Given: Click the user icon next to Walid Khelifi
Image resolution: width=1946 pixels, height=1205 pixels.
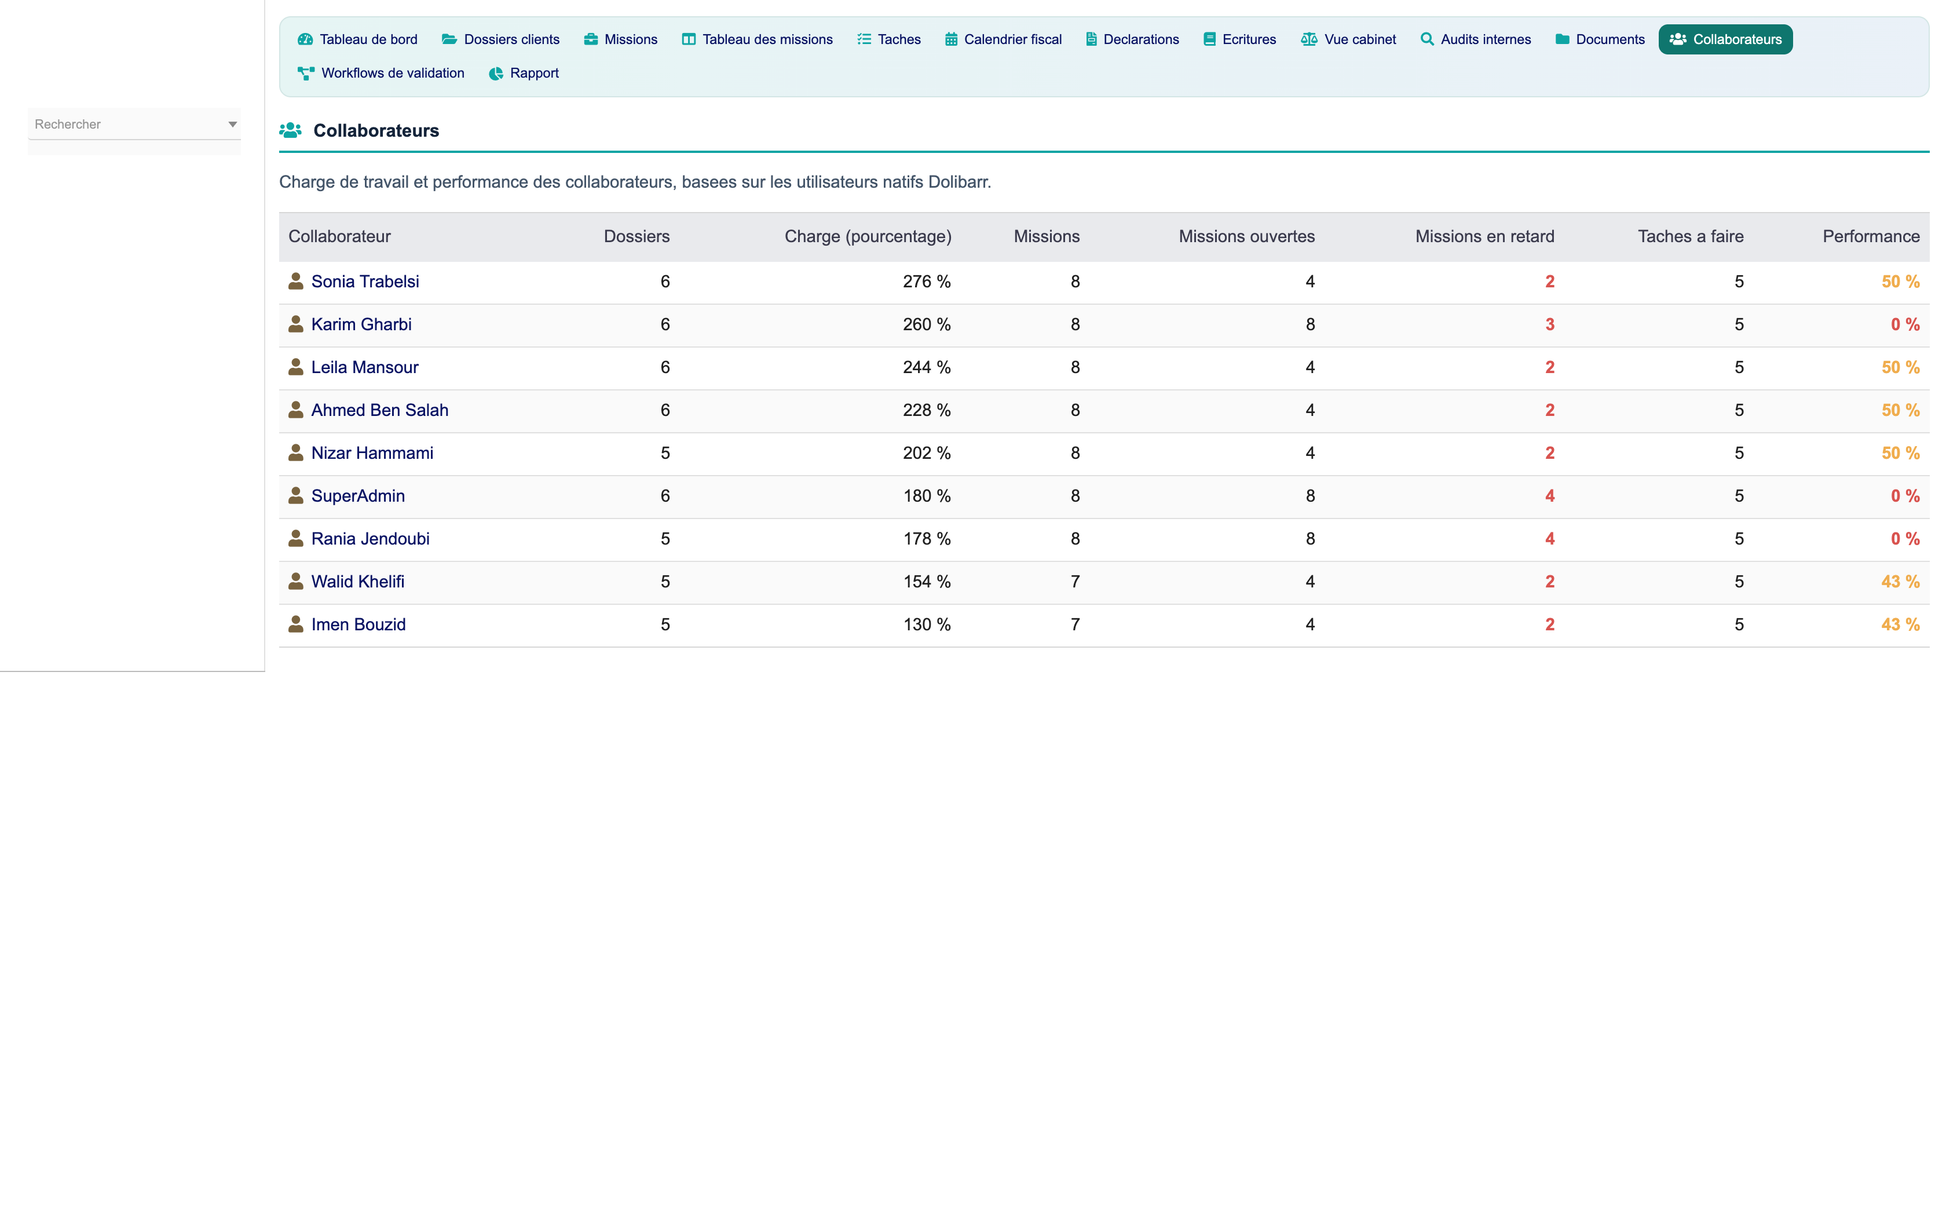Looking at the screenshot, I should [x=296, y=582].
